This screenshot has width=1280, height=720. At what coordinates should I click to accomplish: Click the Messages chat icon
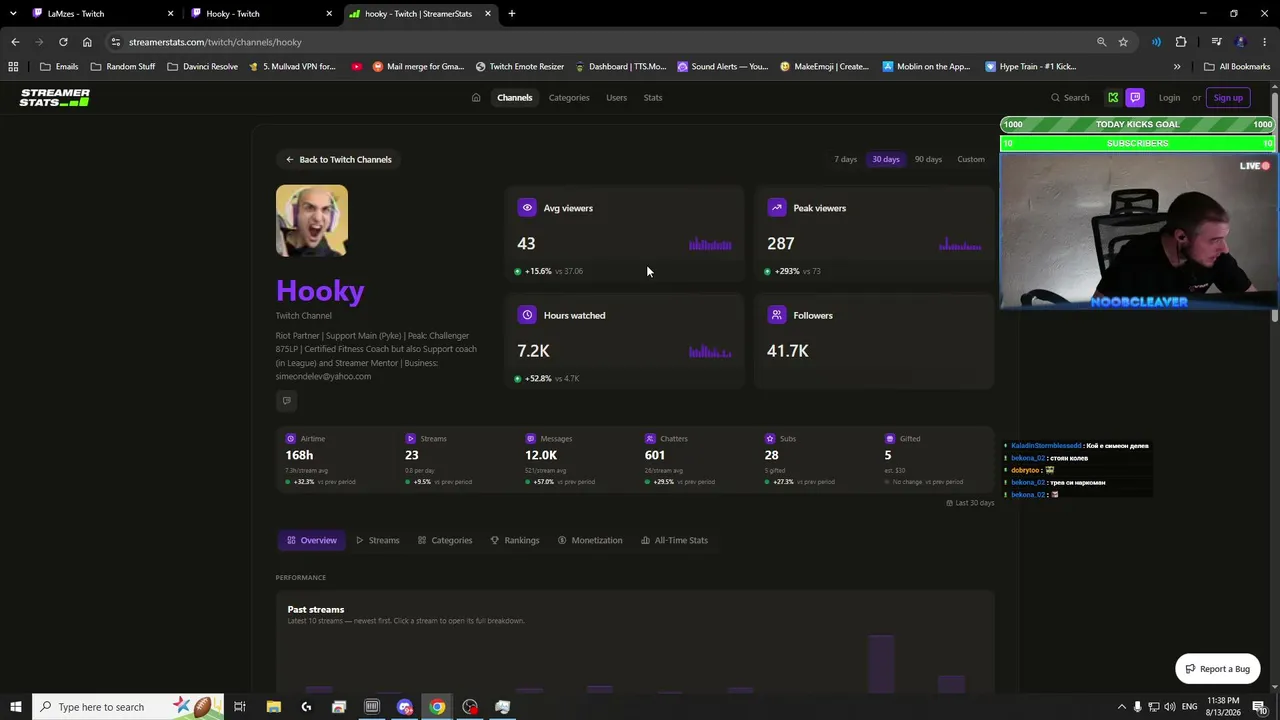[531, 438]
